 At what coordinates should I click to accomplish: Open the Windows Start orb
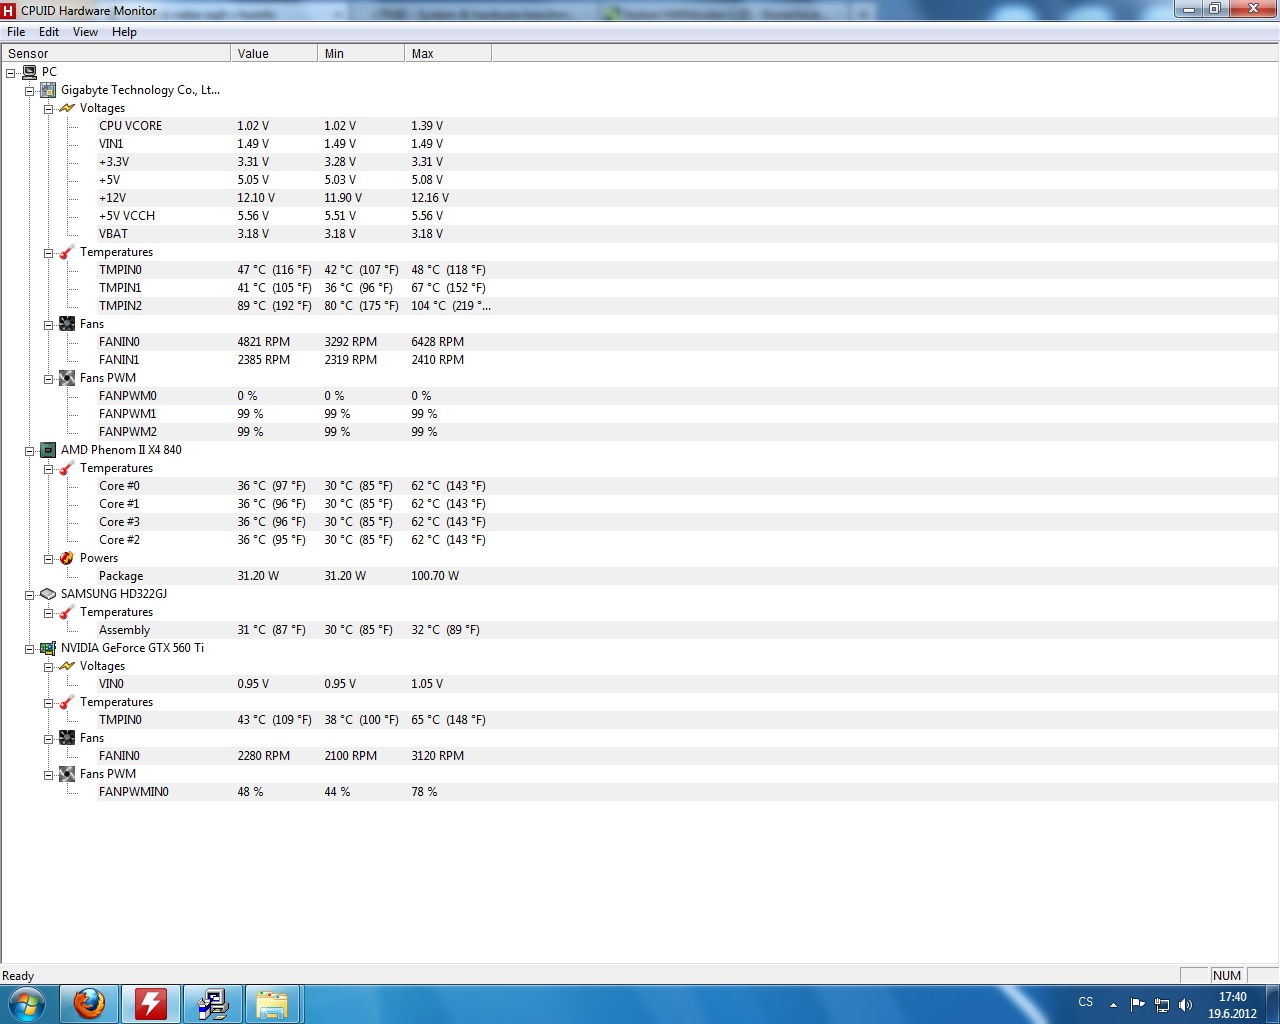pyautogui.click(x=25, y=1003)
